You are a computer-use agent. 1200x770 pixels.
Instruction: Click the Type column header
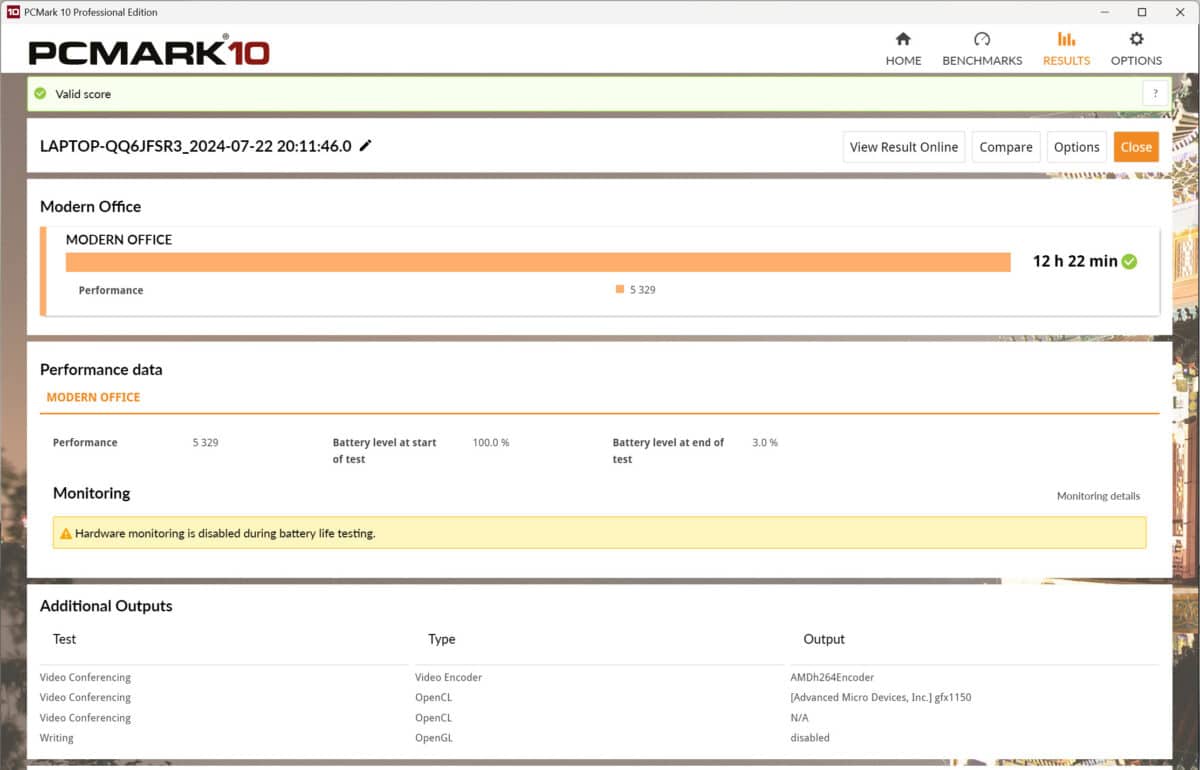coord(441,639)
